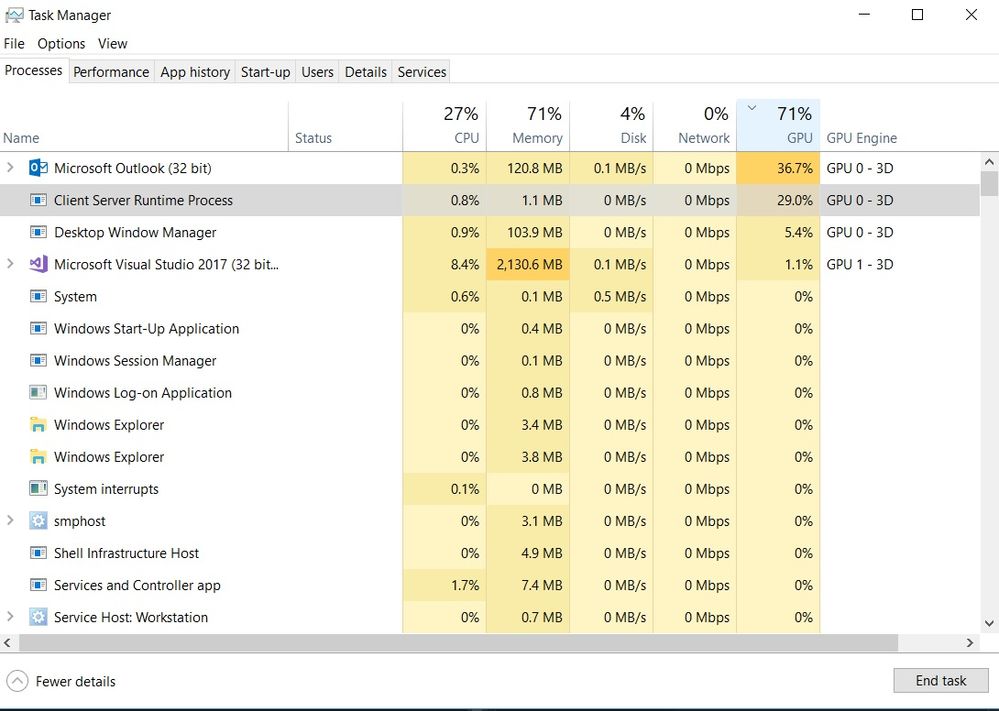Switch to the Performance tab
Screen dimensions: 999x711
(x=111, y=72)
